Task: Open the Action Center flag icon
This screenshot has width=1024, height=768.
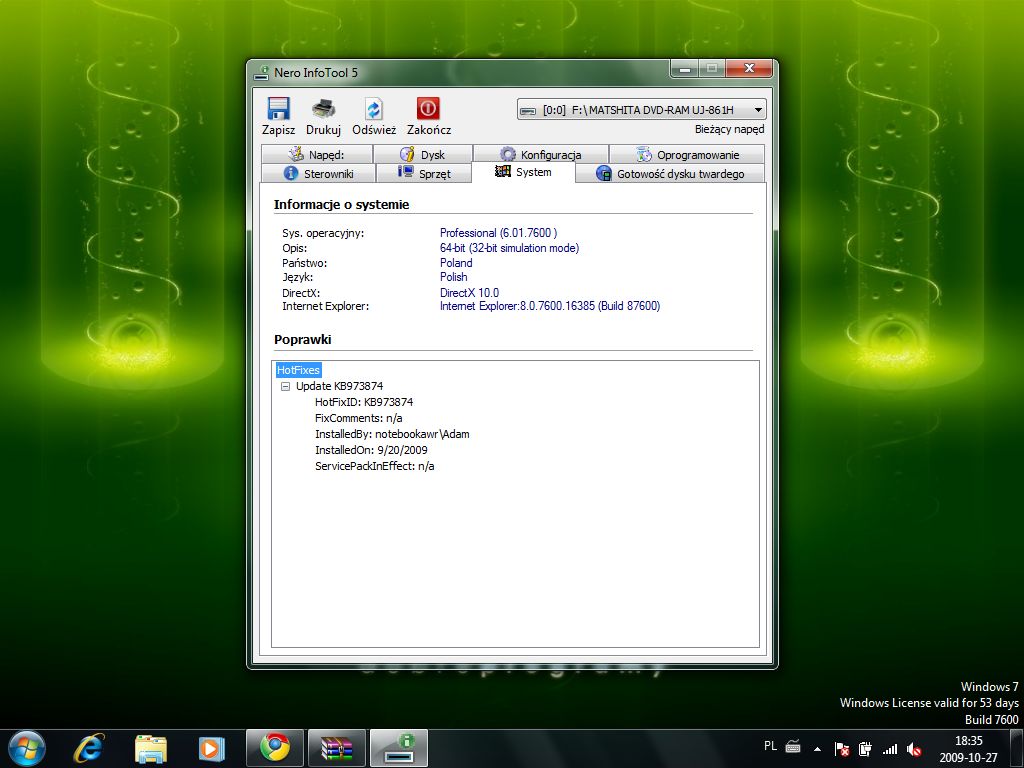Action: (842, 749)
